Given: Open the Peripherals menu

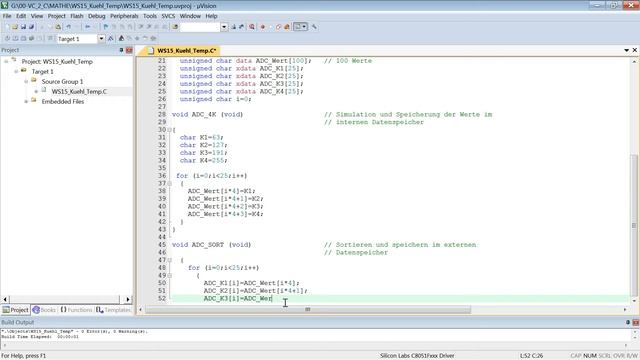Looking at the screenshot, I should (124, 16).
